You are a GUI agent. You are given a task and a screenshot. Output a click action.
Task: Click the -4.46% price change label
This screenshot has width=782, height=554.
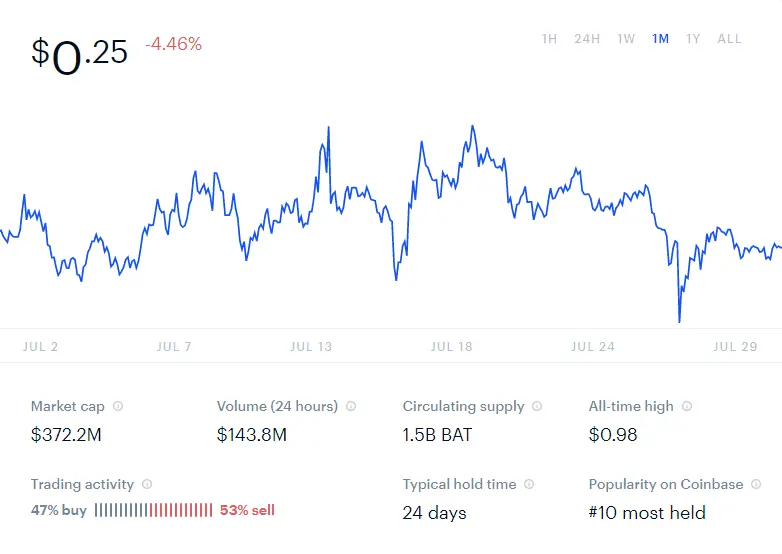174,44
